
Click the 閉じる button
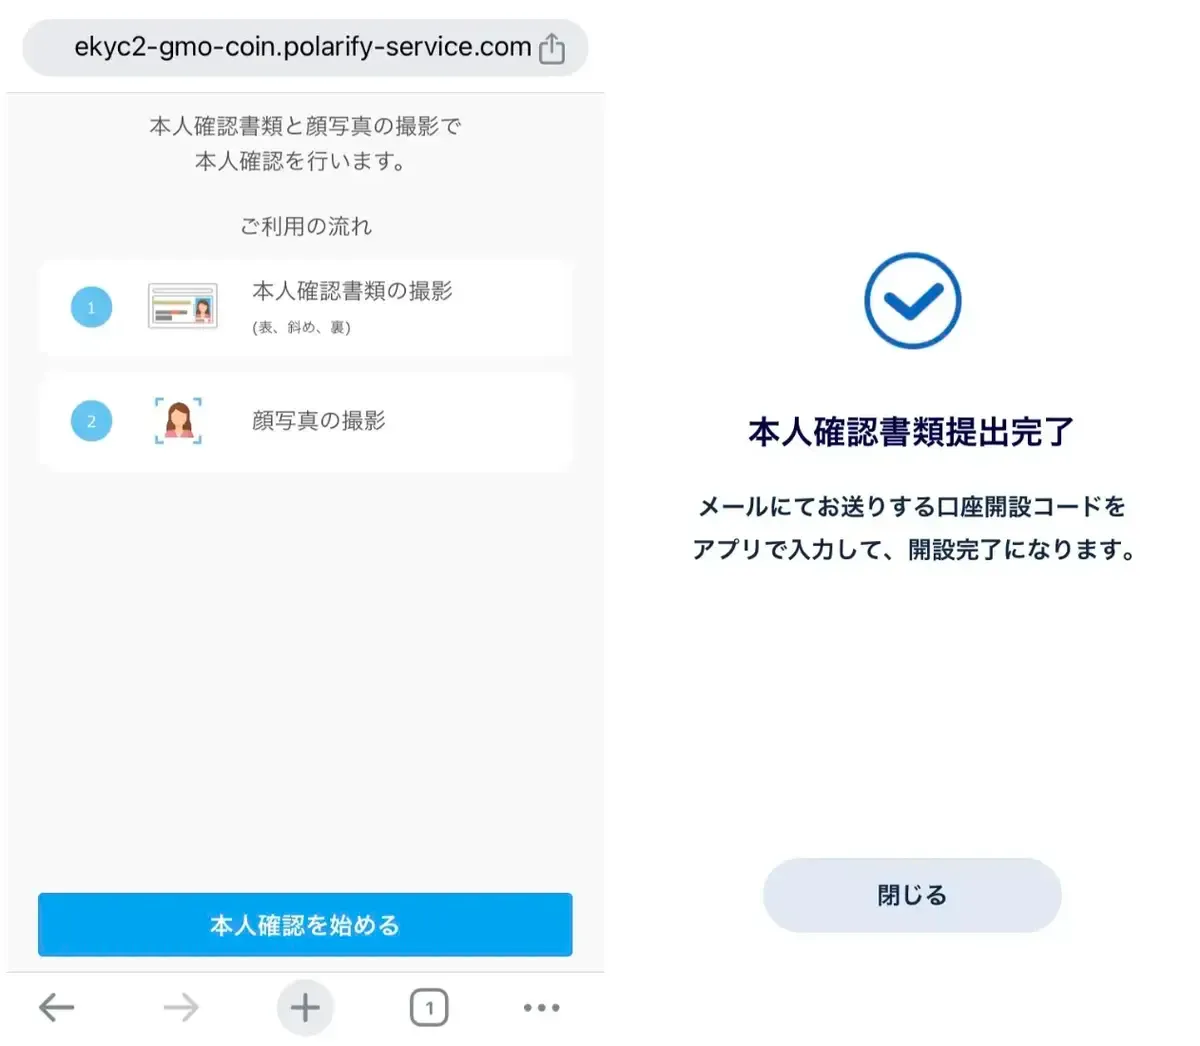[x=912, y=895]
